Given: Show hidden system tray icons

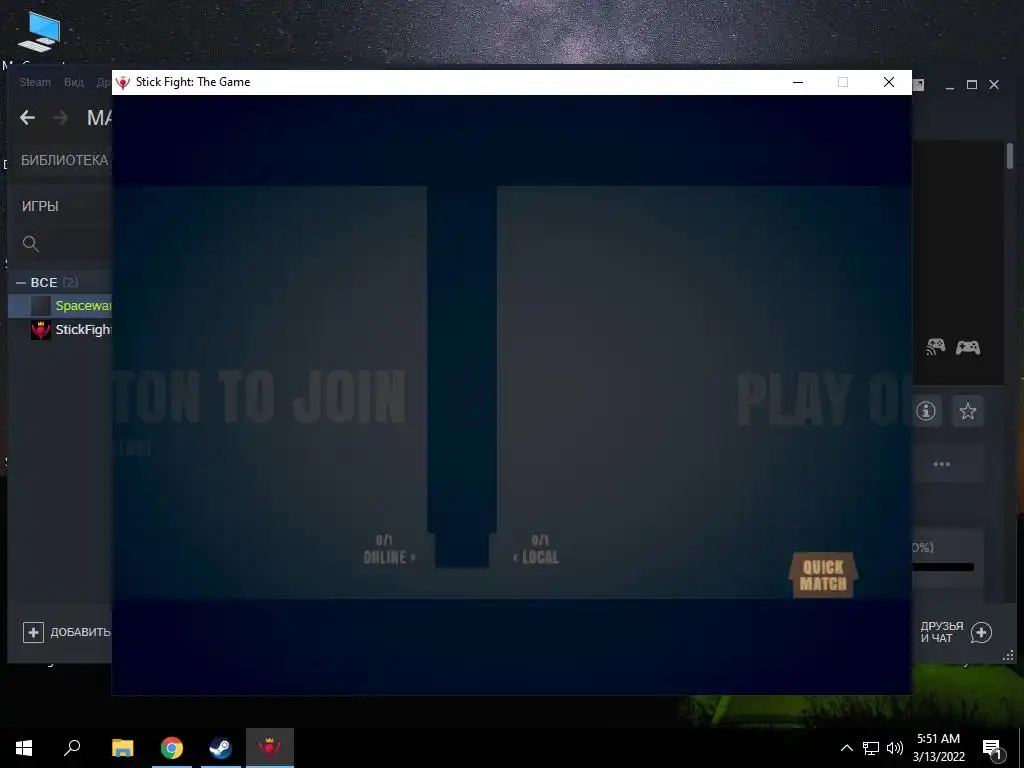Looking at the screenshot, I should (846, 748).
